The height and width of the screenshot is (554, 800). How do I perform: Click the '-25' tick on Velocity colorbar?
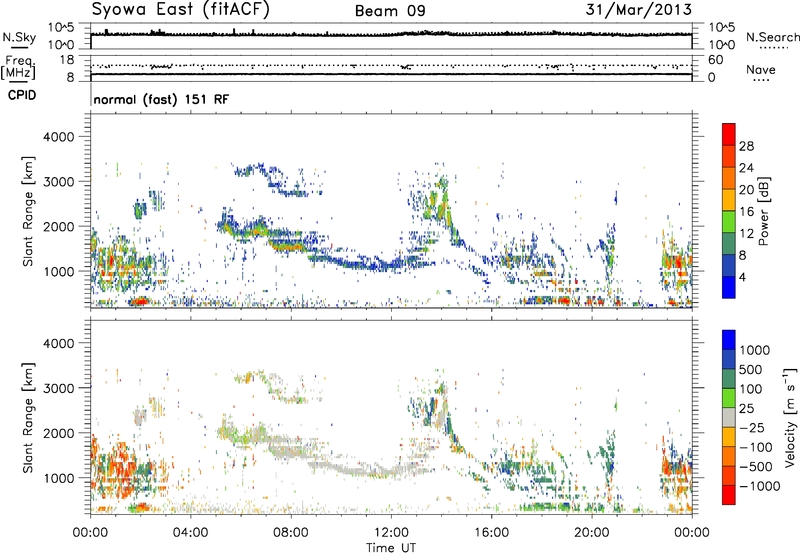(751, 428)
